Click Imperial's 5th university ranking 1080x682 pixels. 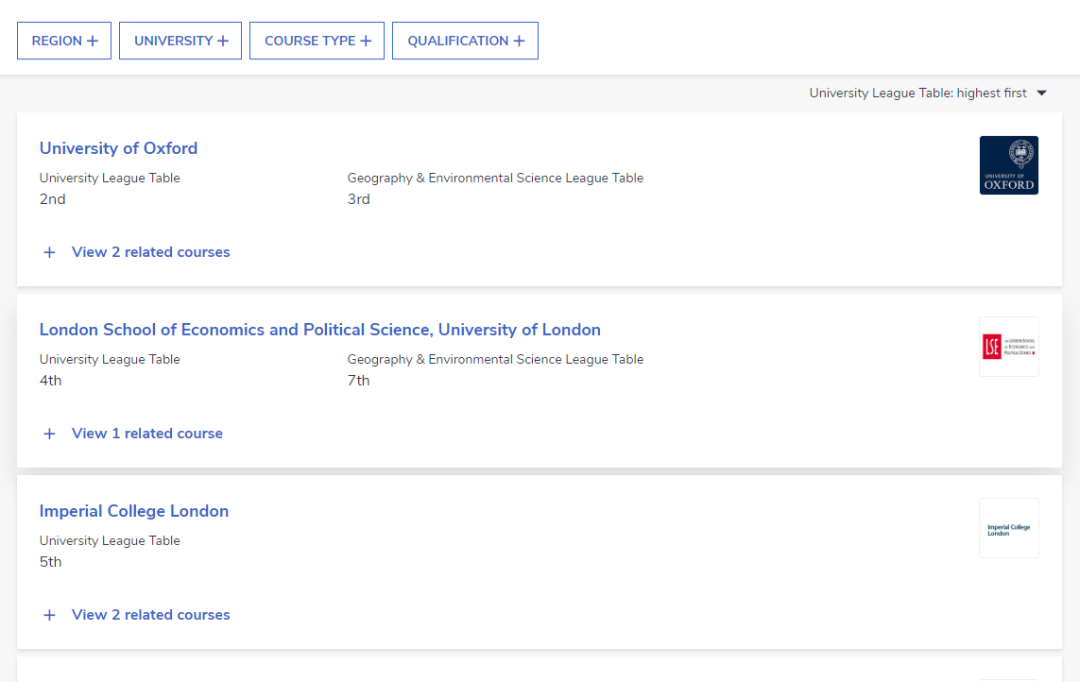[50, 561]
